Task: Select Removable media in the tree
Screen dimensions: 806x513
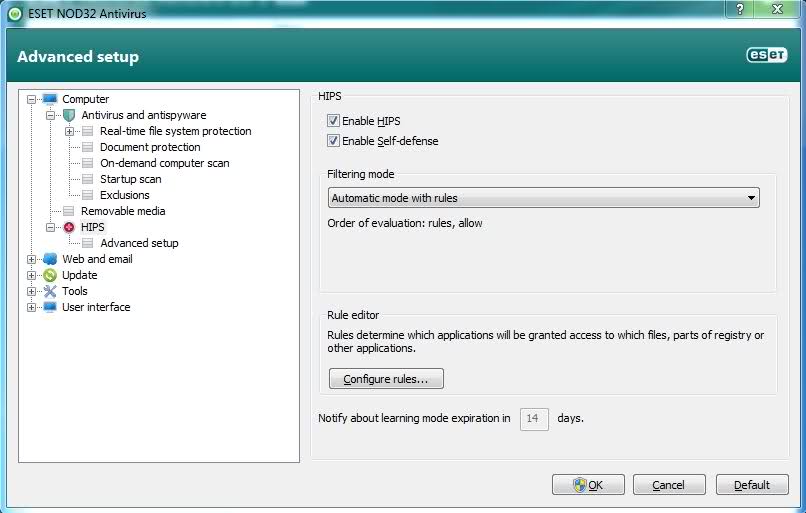Action: coord(123,211)
